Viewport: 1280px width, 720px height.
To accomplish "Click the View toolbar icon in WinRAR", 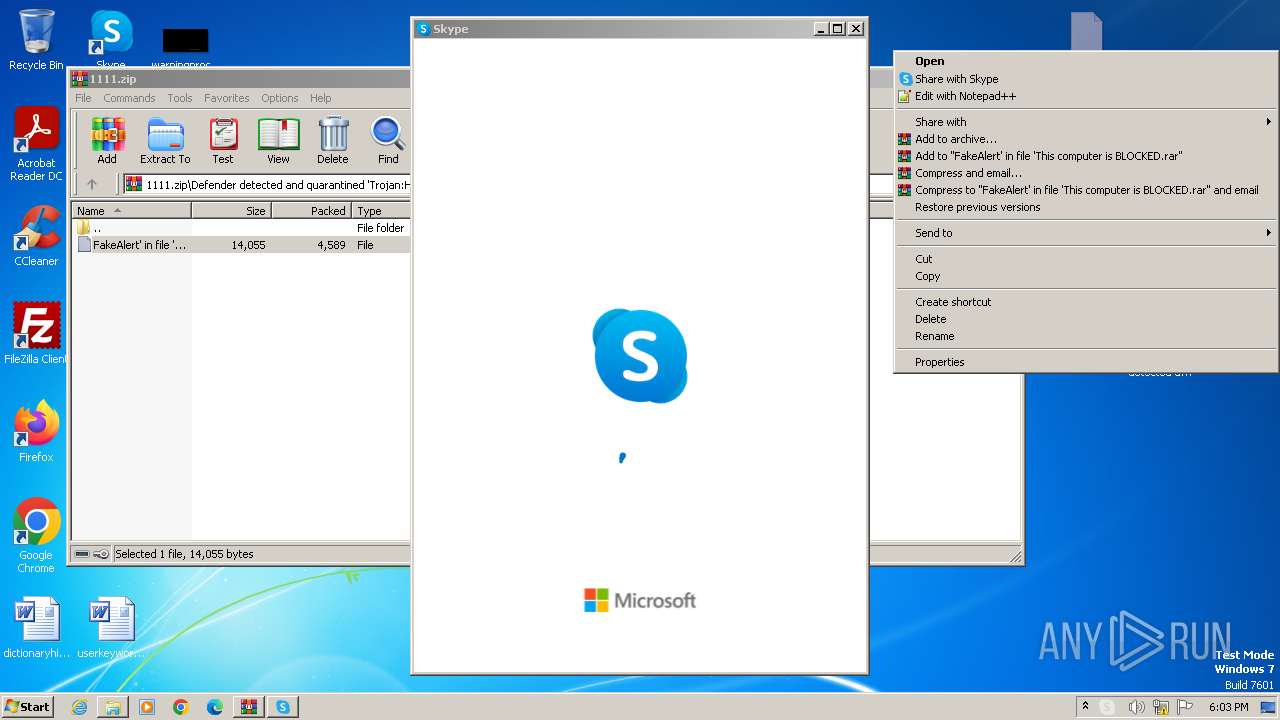I will [278, 141].
